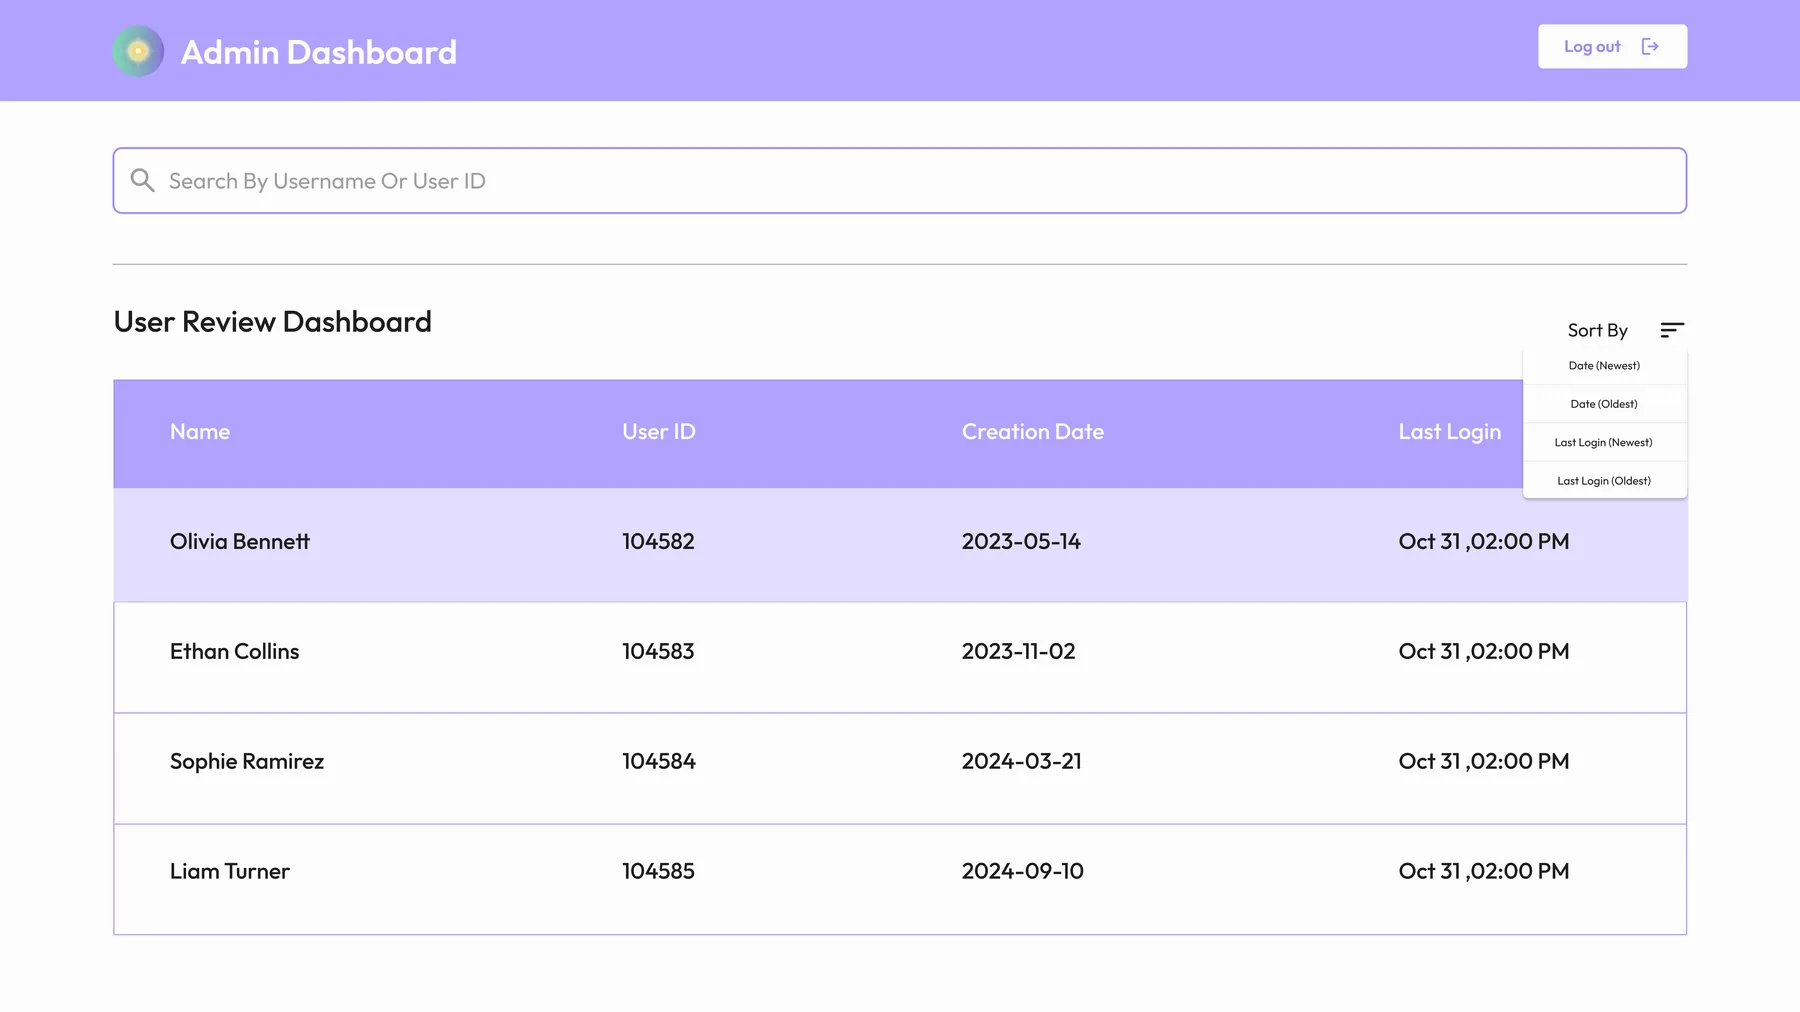
Task: Choose Last Login (Oldest) sort option
Action: [x=1604, y=481]
